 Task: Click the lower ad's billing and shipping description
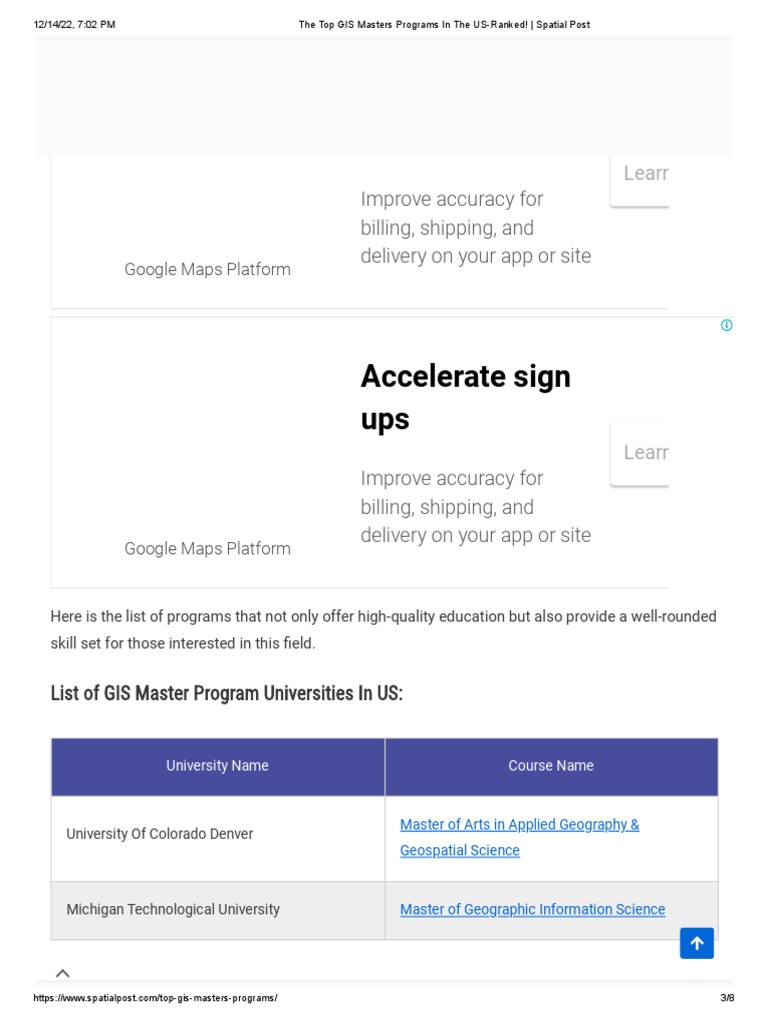(x=475, y=507)
